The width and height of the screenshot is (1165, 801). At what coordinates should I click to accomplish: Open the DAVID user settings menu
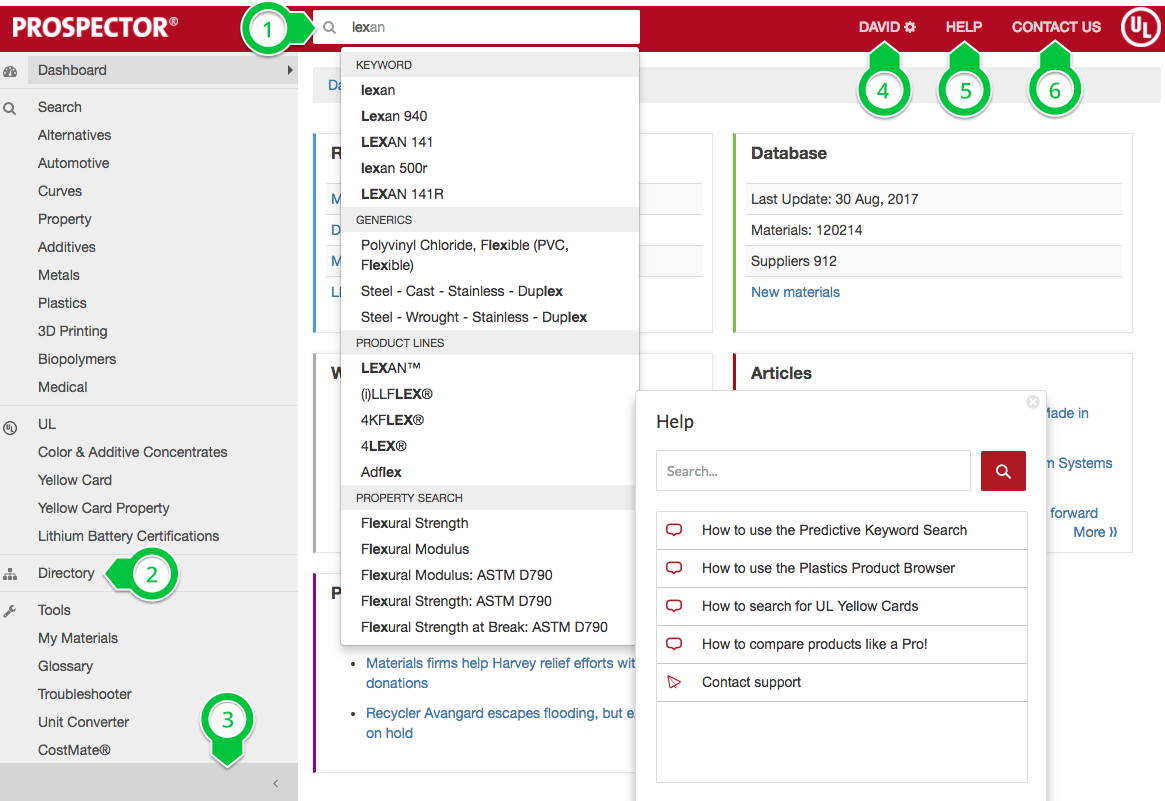(x=887, y=27)
